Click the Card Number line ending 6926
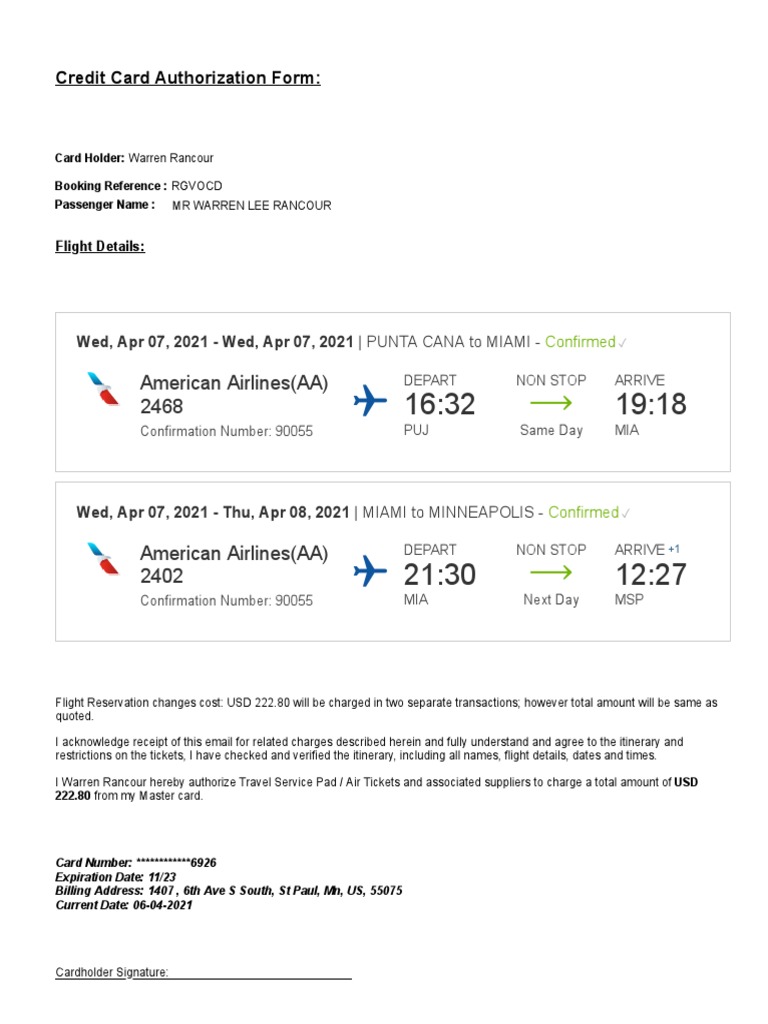The image size is (768, 1024). [x=136, y=862]
